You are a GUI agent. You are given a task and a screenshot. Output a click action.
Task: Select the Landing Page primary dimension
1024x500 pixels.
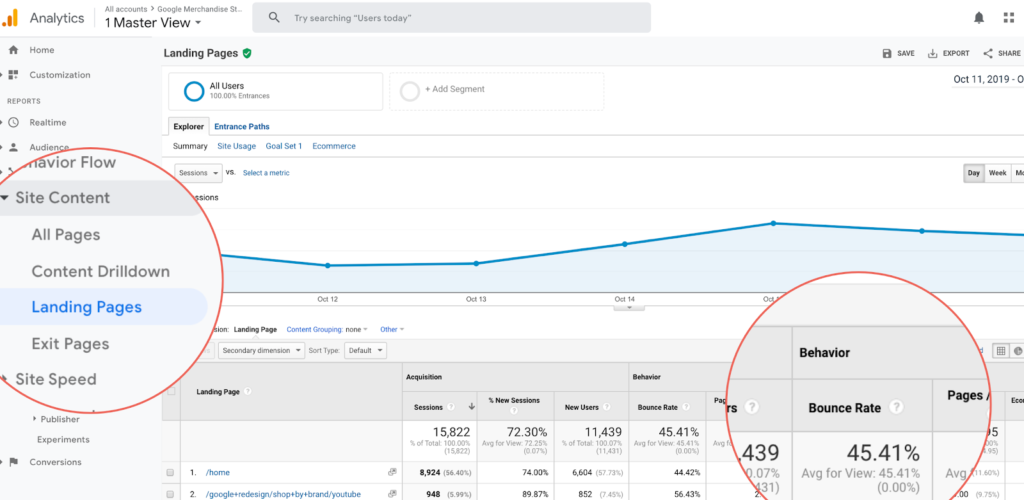(255, 330)
